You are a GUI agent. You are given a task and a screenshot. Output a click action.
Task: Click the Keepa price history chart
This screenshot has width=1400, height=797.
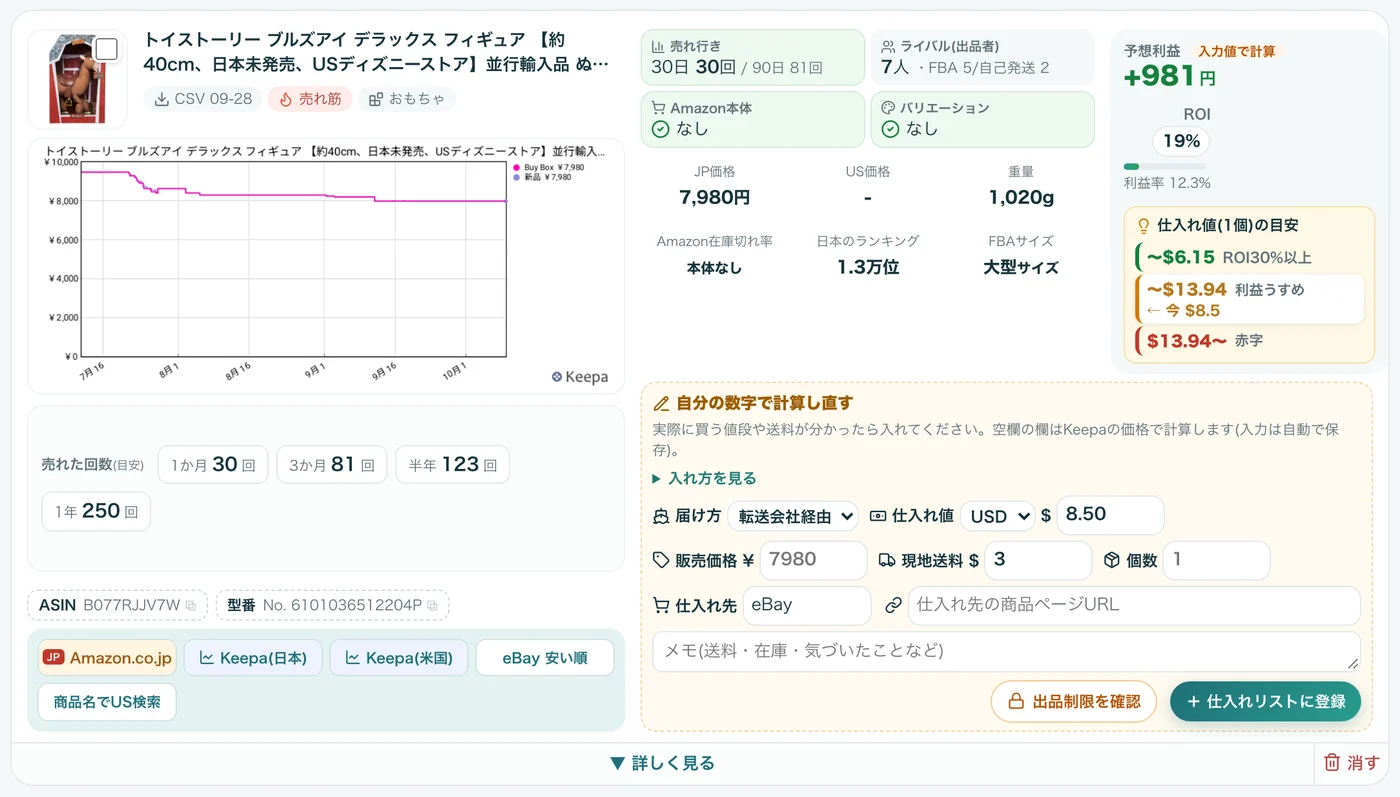[326, 266]
